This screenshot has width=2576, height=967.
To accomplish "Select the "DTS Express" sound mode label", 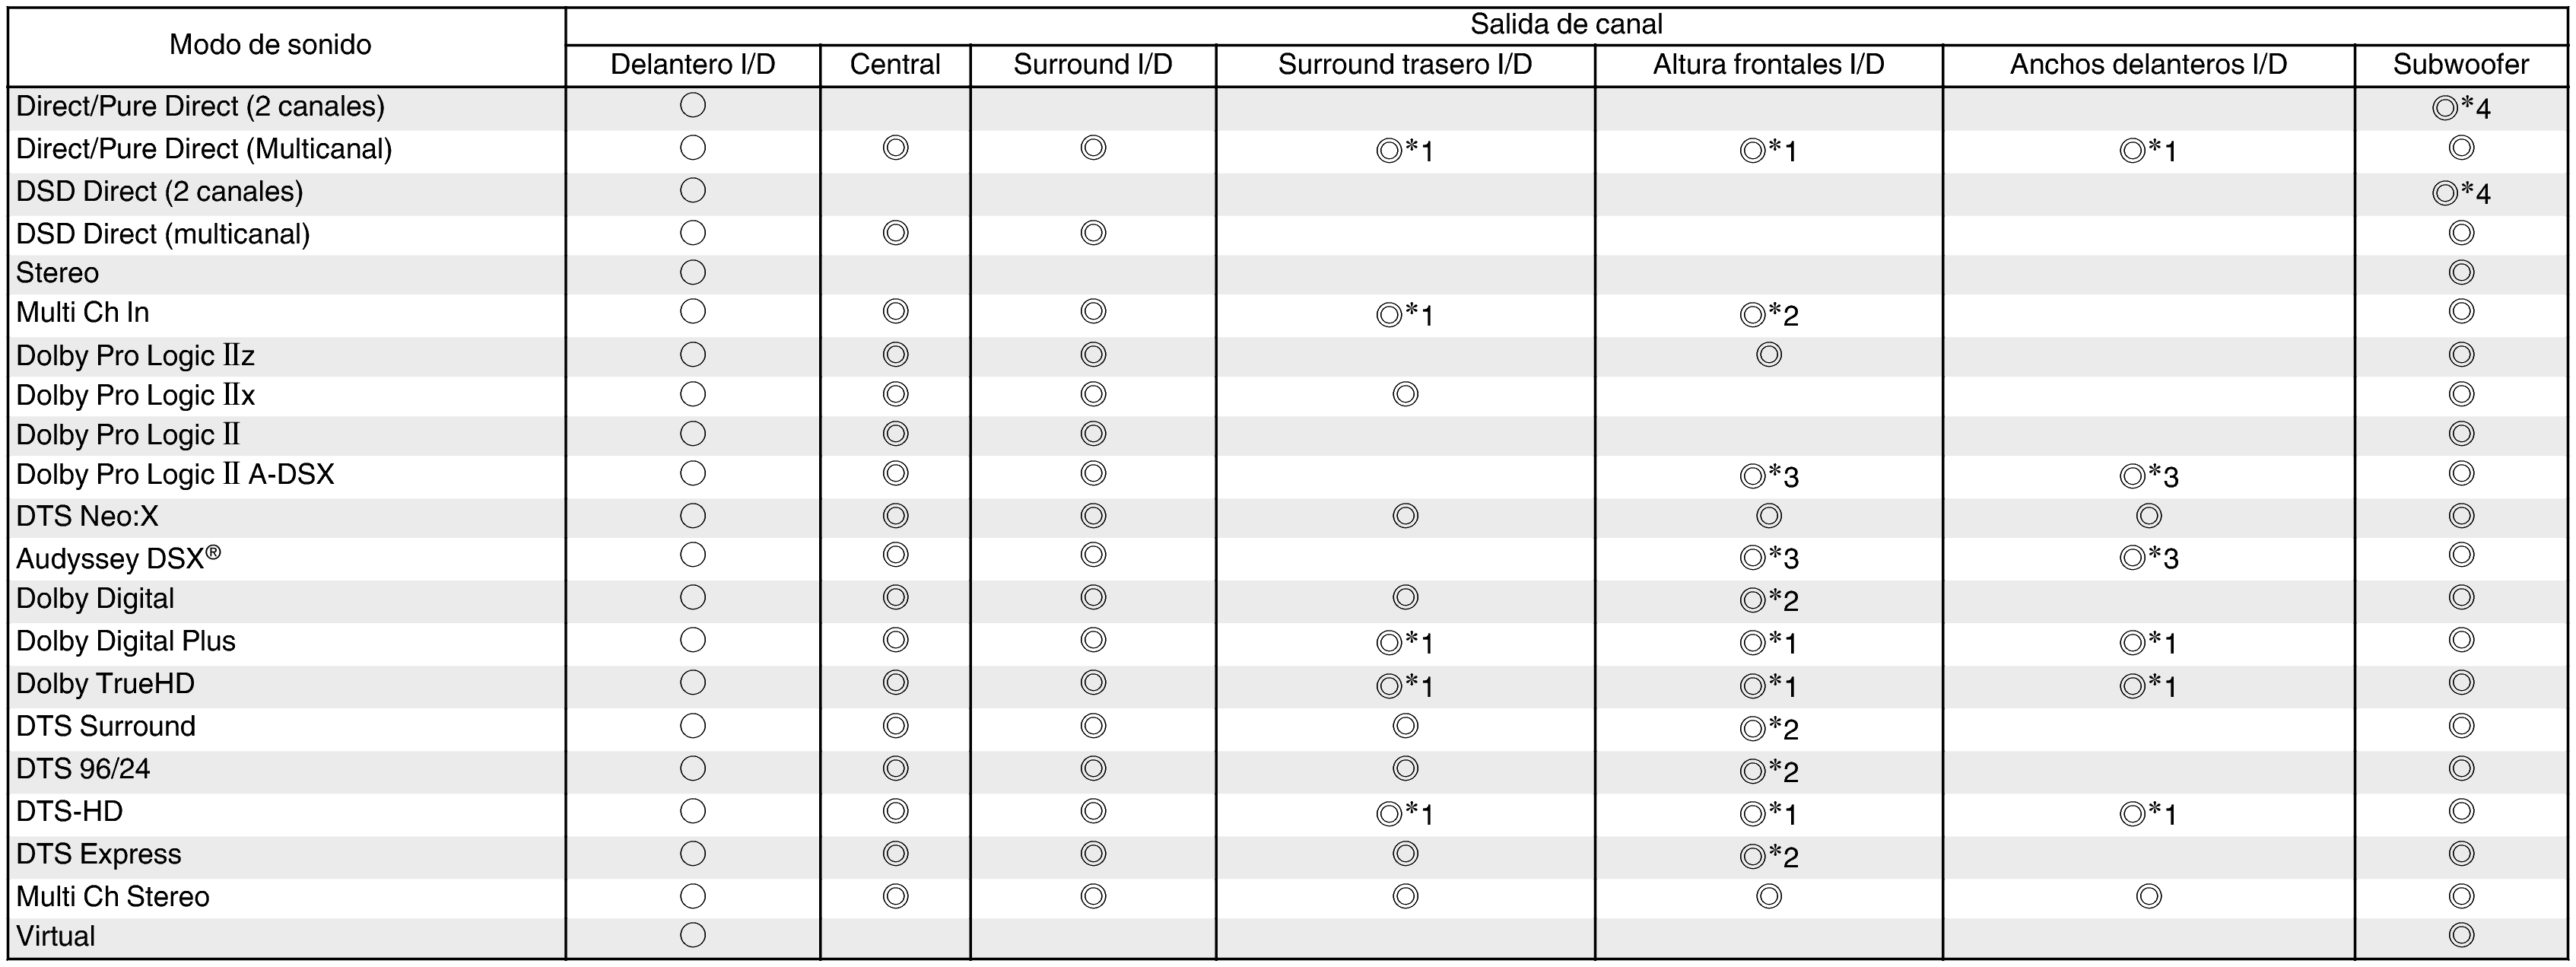I will pos(99,854).
